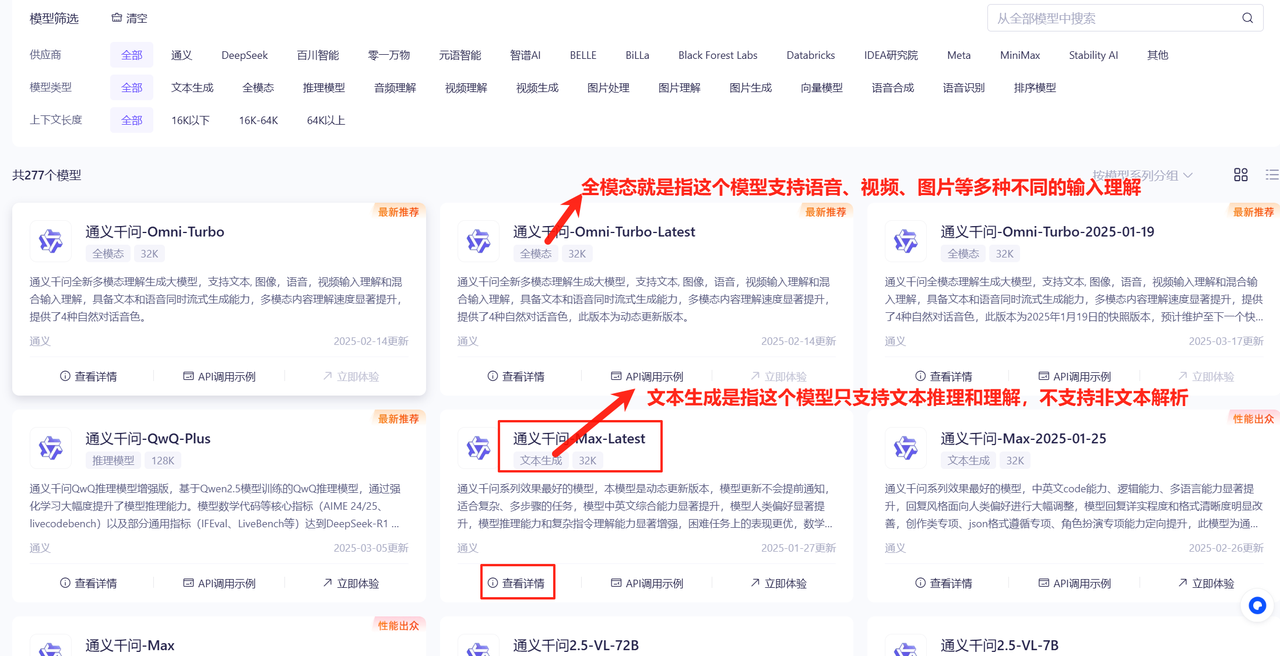Screen dimensions: 1280x656
Task: Expand the 按模型系列分组 dropdown
Action: coord(1143,175)
